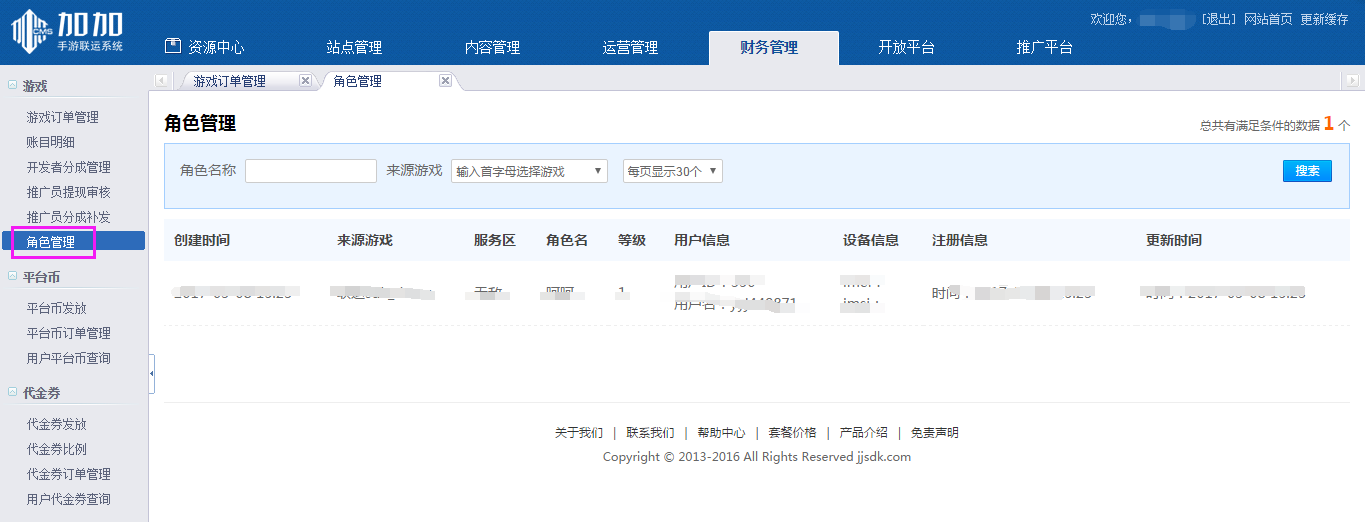Open the 每页显示30个 page size dropdown
Screen dimensions: 1365x522
(672, 171)
